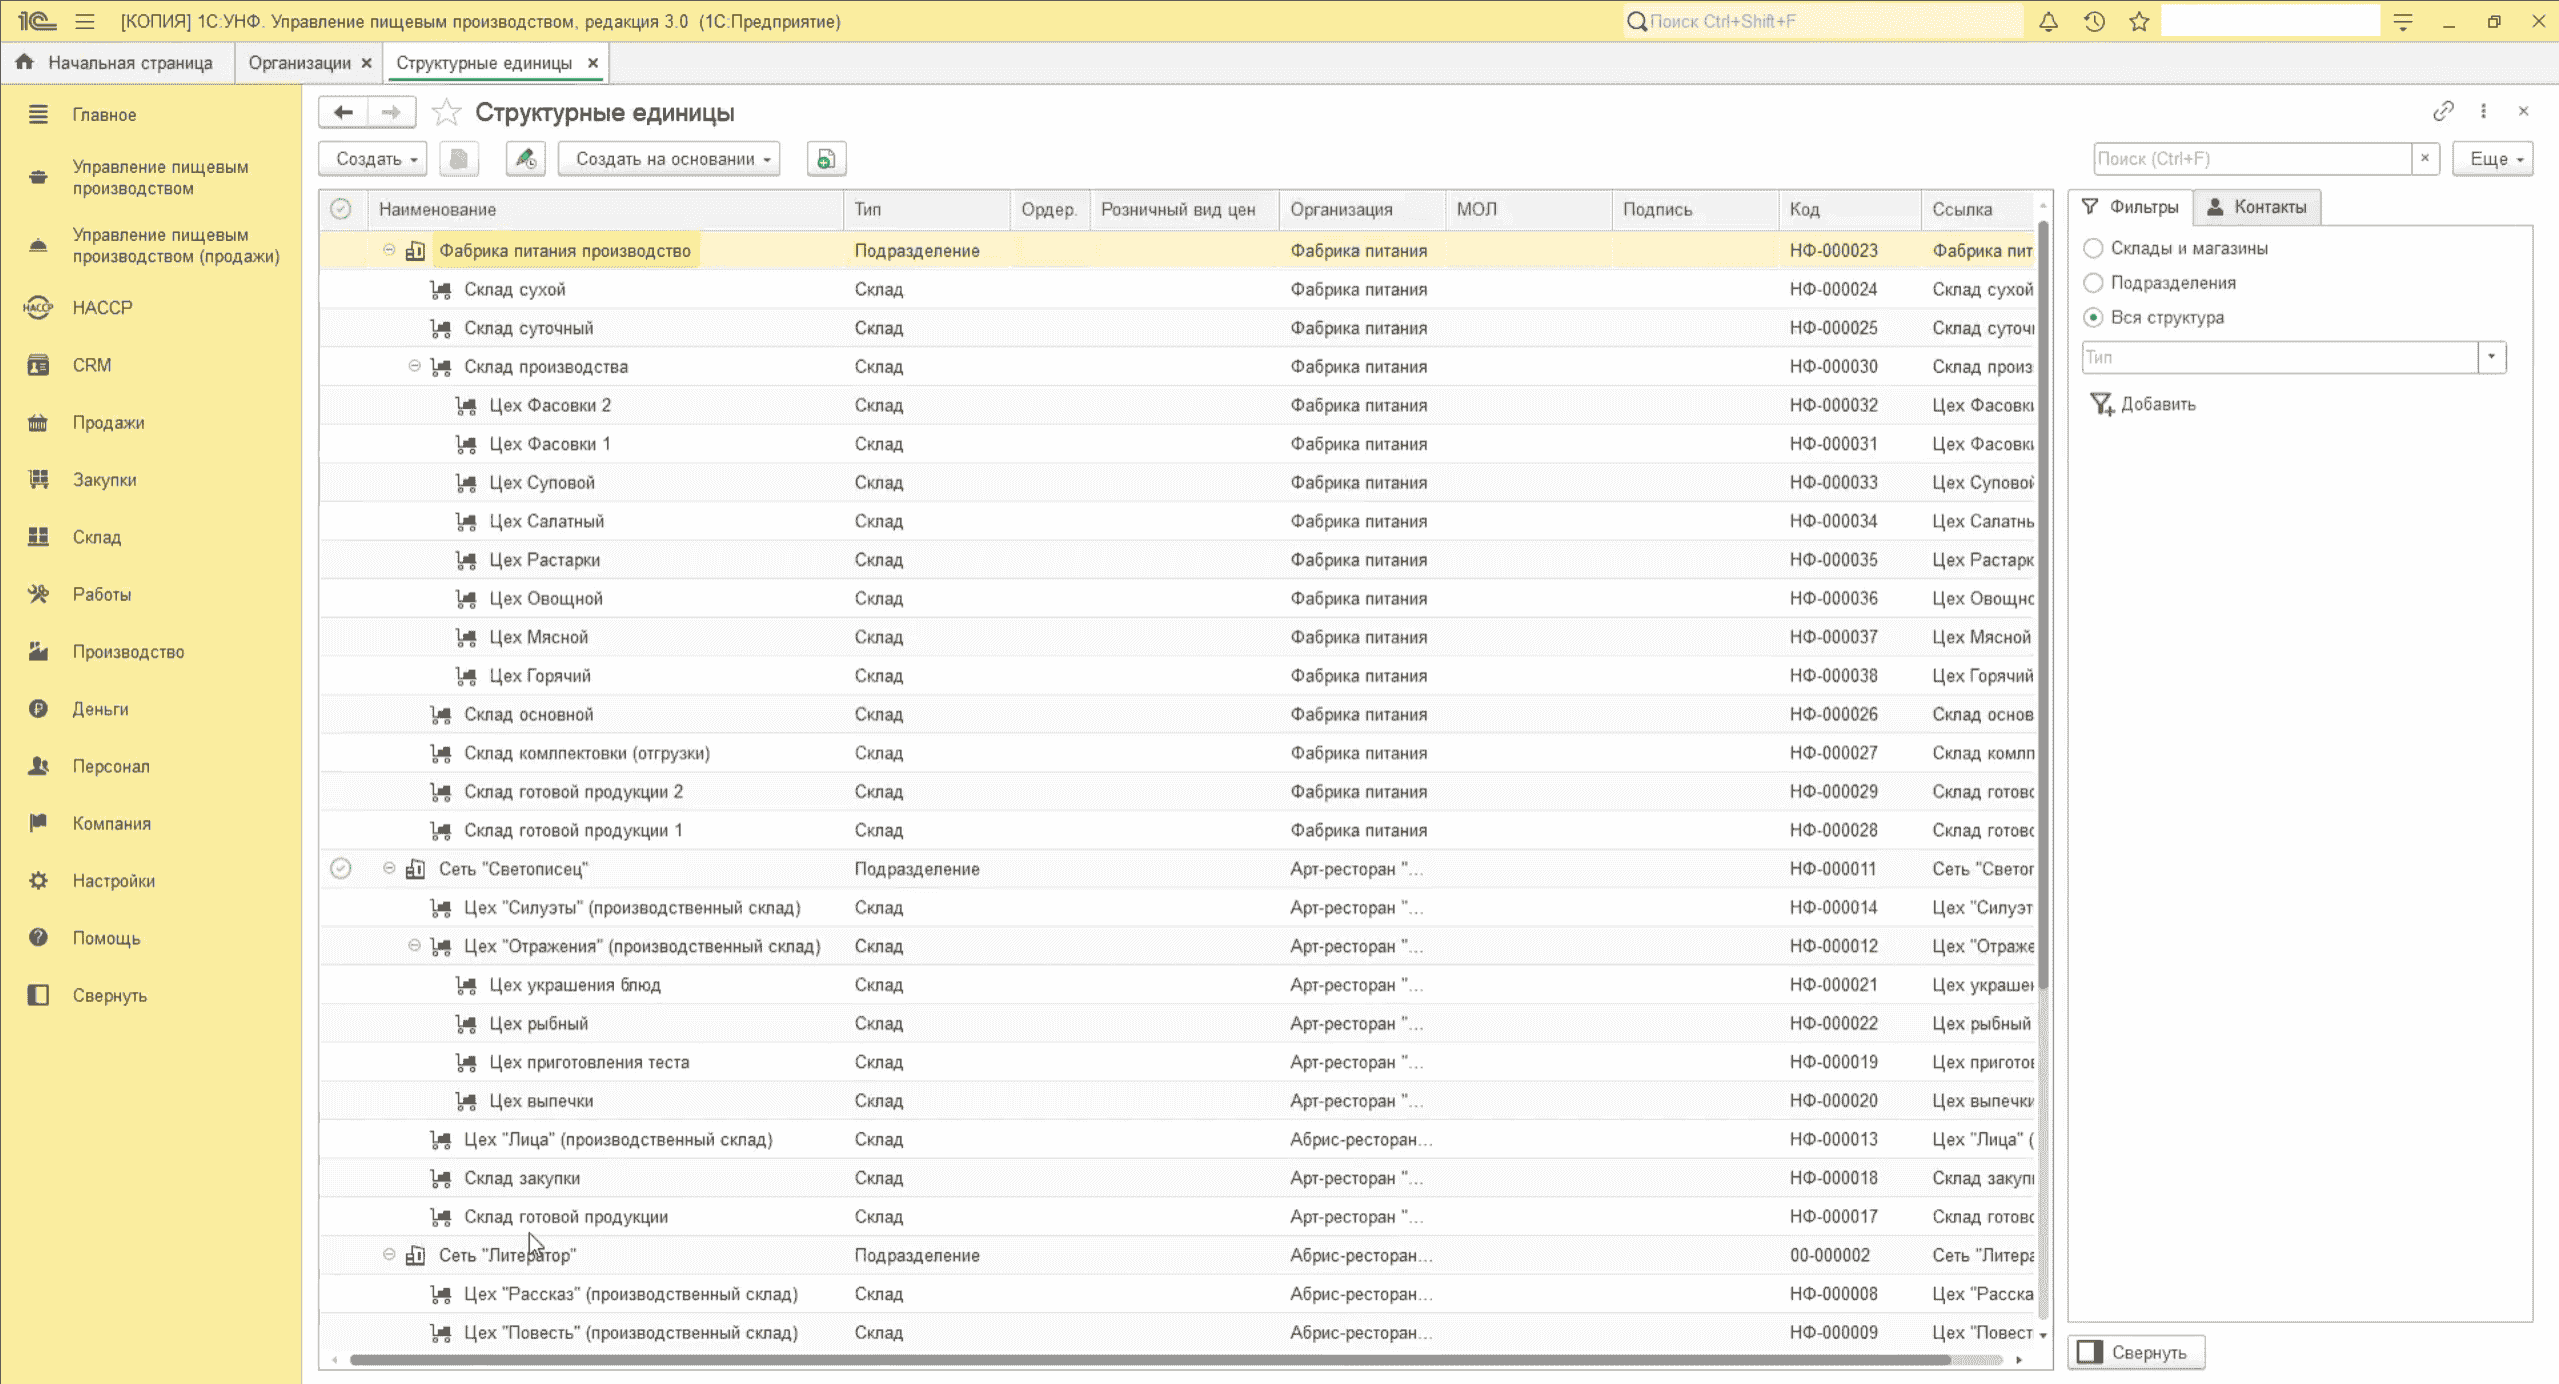Viewport: 2559px width, 1384px height.
Task: Open the Создать на основании dropdown
Action: point(669,159)
